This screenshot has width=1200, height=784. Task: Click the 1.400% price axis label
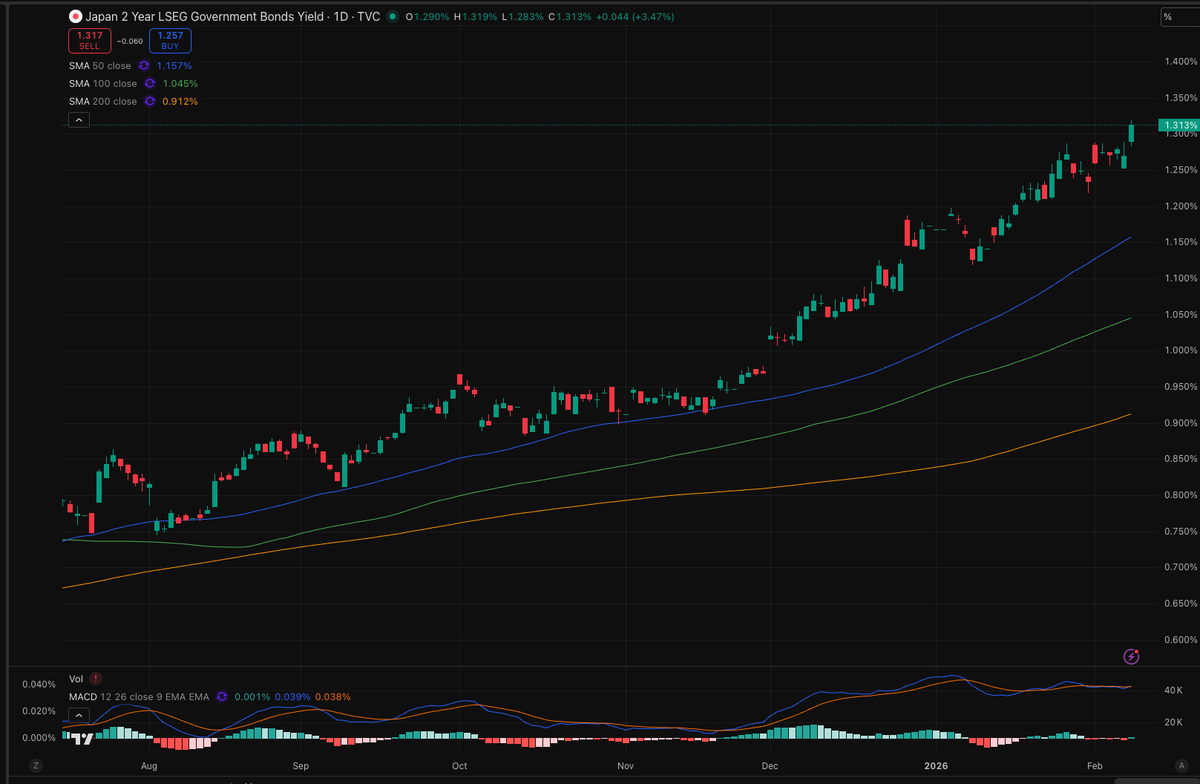(1181, 62)
